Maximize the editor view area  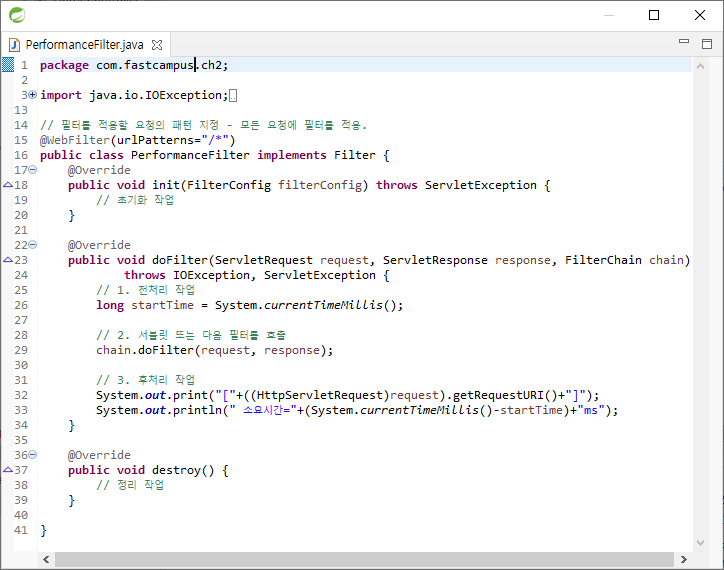707,44
